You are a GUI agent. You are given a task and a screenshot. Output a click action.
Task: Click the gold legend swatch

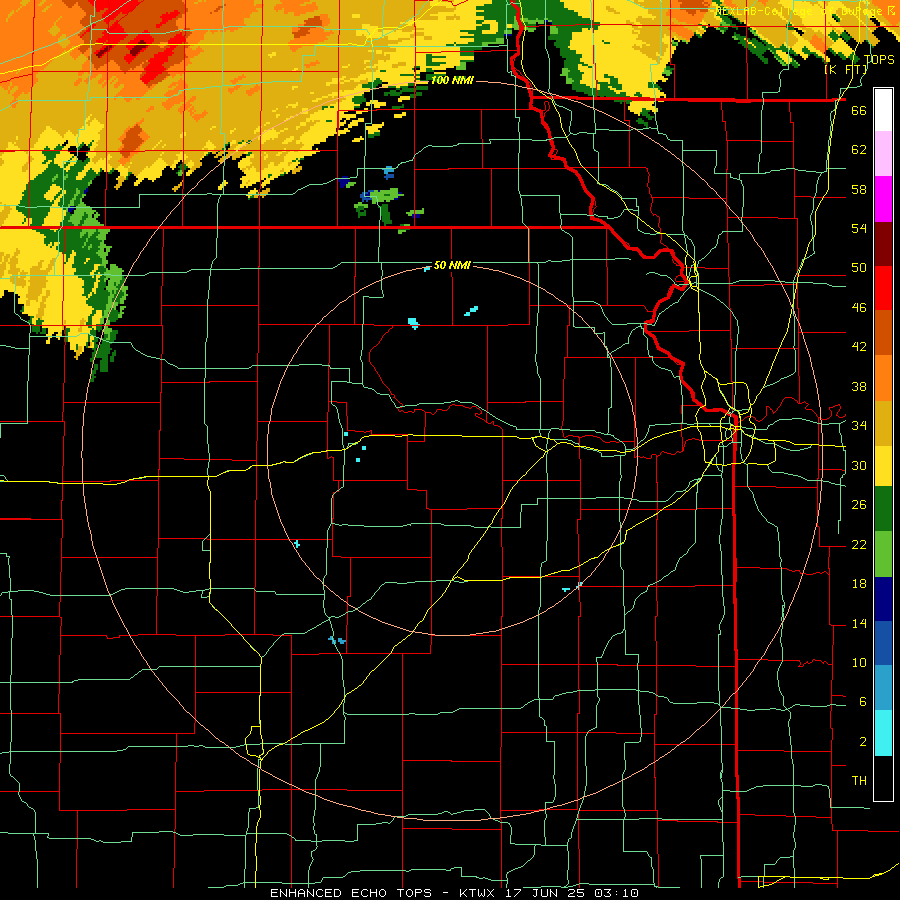point(883,422)
